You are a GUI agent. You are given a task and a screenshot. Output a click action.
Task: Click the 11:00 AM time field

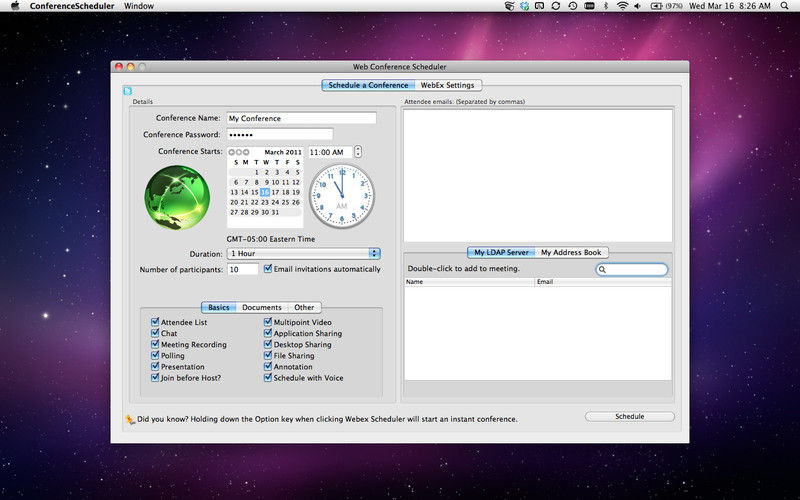tap(331, 152)
